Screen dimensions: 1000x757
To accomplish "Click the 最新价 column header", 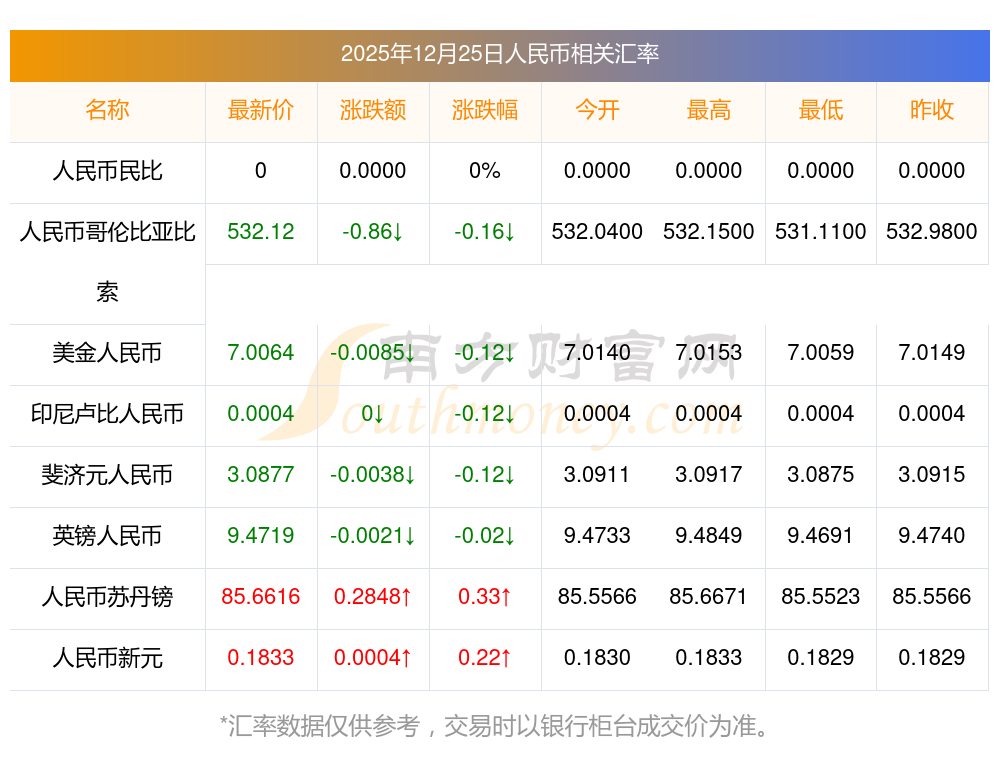I will (260, 110).
